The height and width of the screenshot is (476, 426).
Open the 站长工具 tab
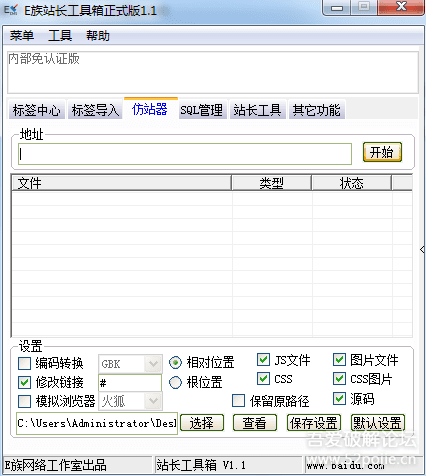coord(257,110)
